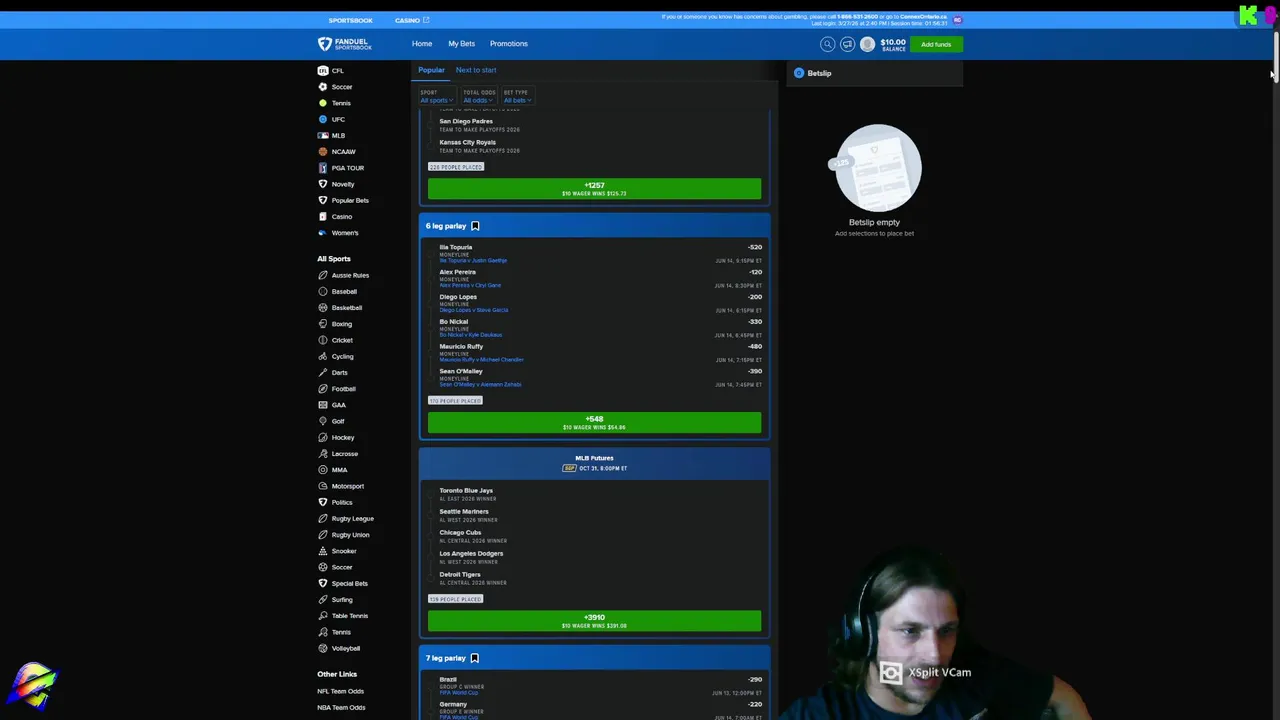The height and width of the screenshot is (720, 1280).
Task: Click the $10.00 balance display
Action: [893, 44]
